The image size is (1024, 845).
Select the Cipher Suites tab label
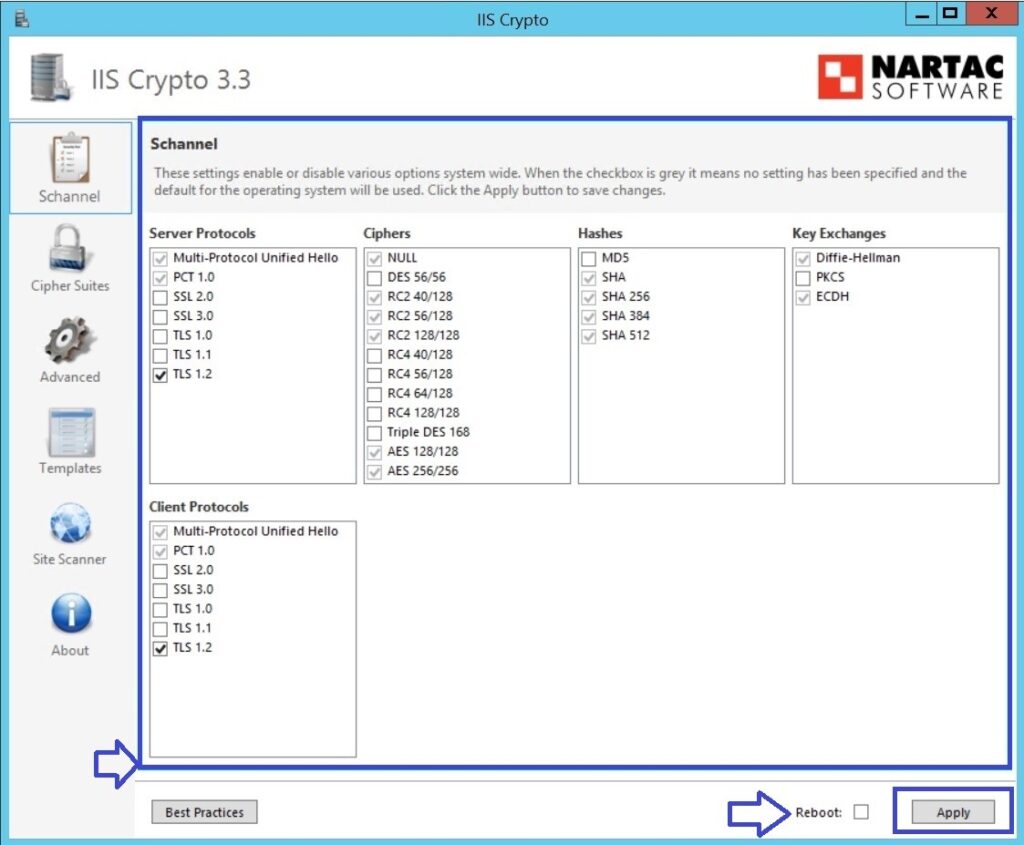point(70,285)
